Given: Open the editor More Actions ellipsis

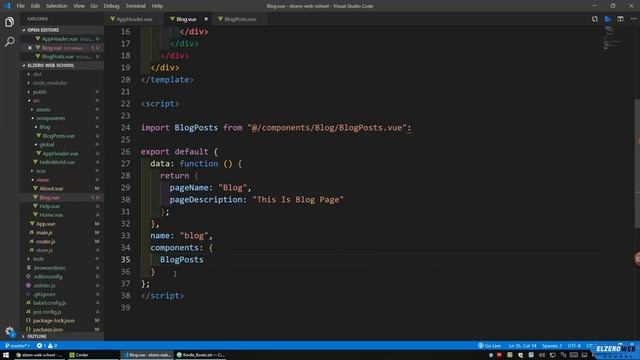Looking at the screenshot, I should click(x=633, y=19).
